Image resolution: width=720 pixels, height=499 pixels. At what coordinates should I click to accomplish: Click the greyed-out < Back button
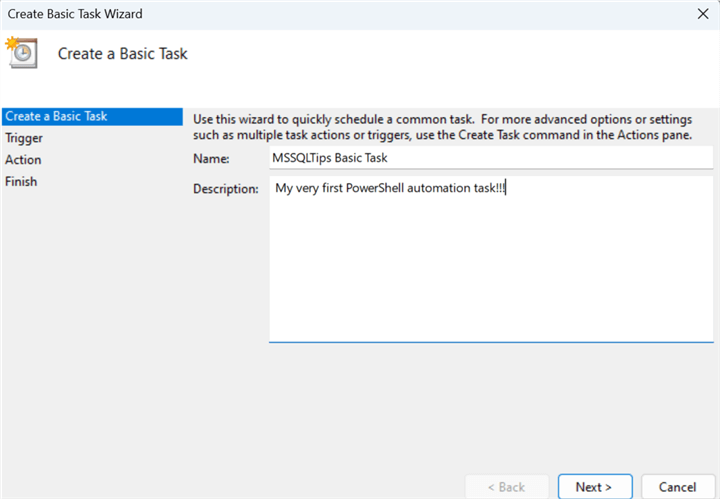coord(505,486)
